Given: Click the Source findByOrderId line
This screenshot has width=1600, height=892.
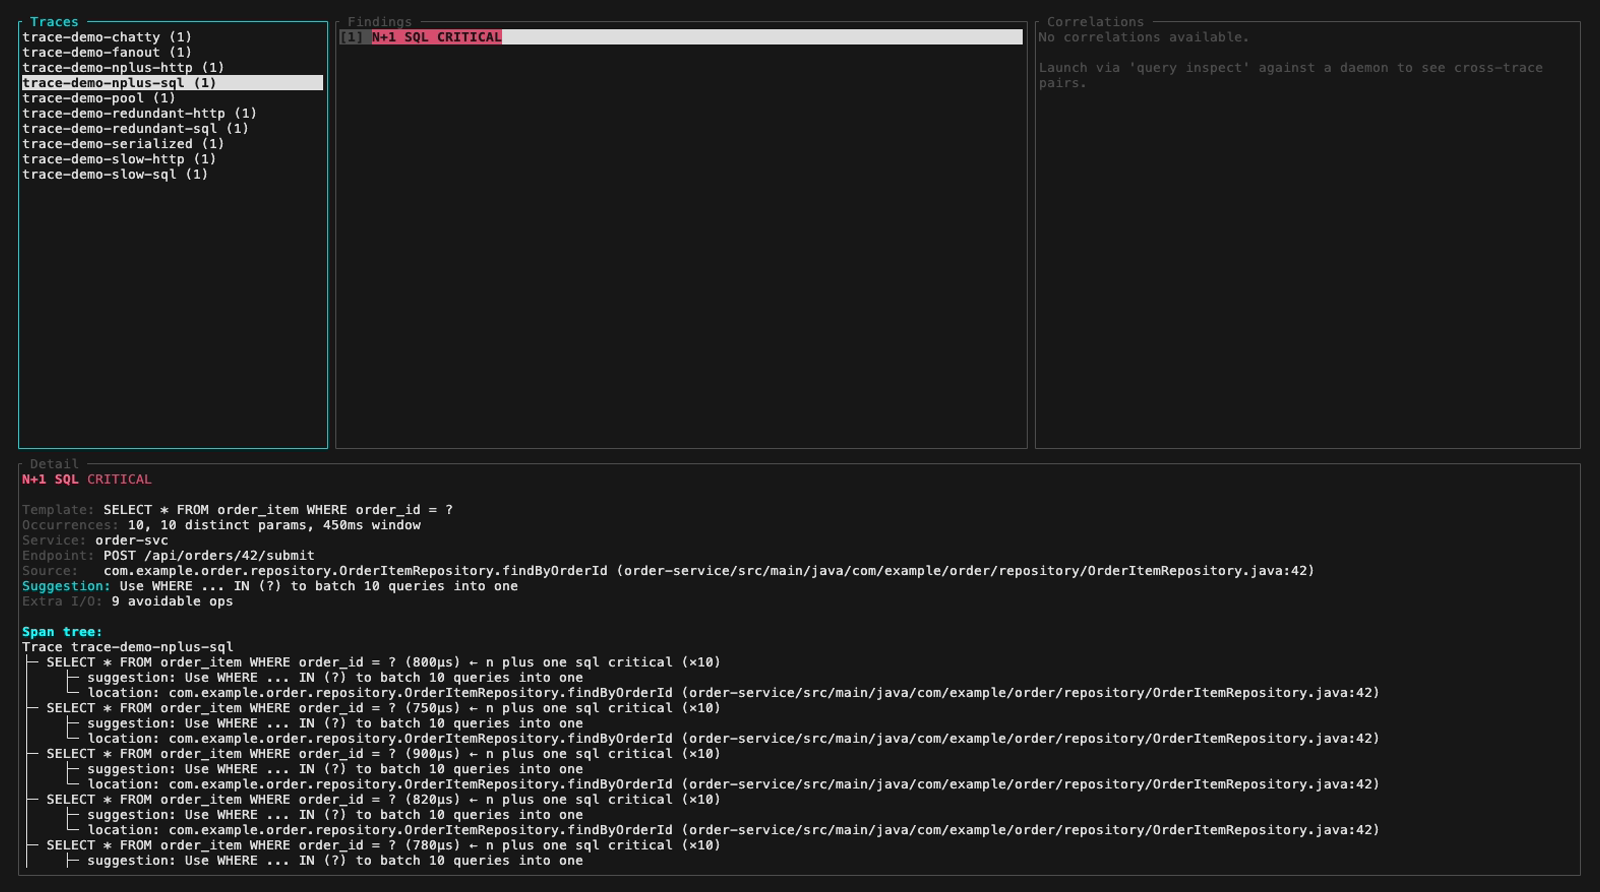Looking at the screenshot, I should [x=668, y=571].
